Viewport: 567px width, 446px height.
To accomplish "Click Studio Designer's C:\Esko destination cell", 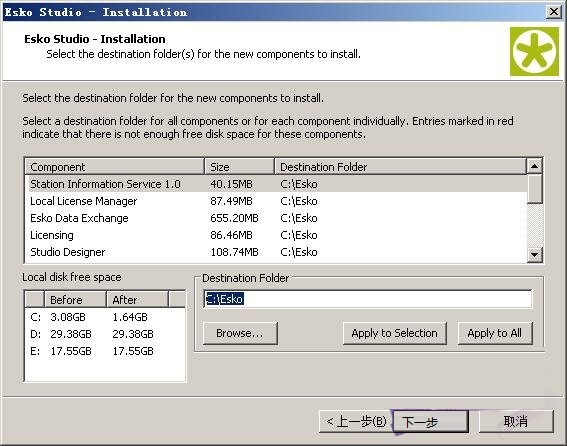I will coord(299,252).
